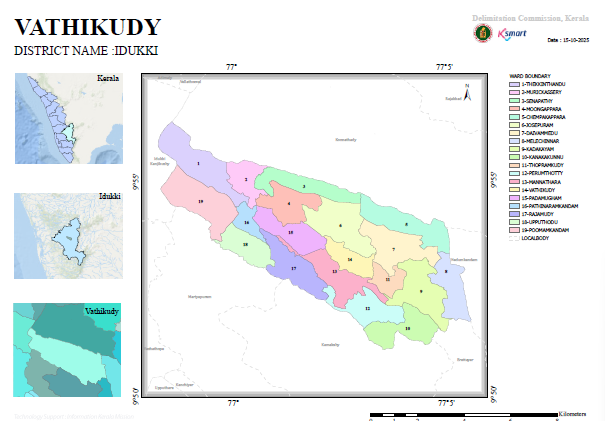Open the Kerala state inset map

[x=69, y=118]
